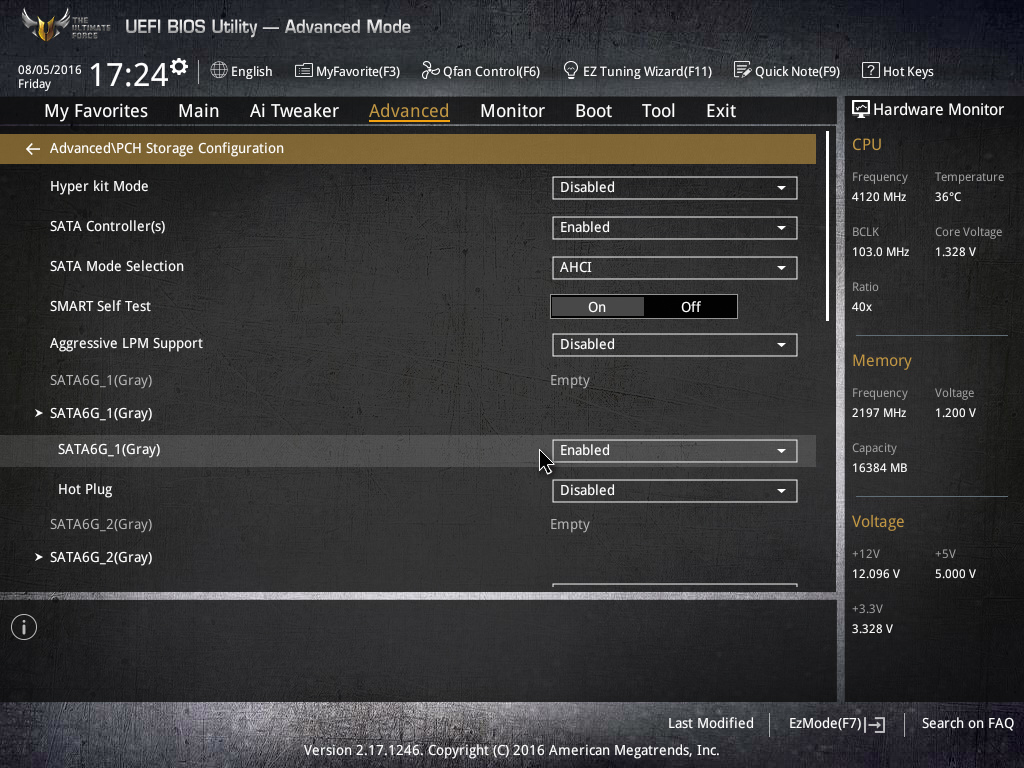Screen dimensions: 1024x768
Task: Open Hot Plug Disabled dropdown
Action: (675, 491)
